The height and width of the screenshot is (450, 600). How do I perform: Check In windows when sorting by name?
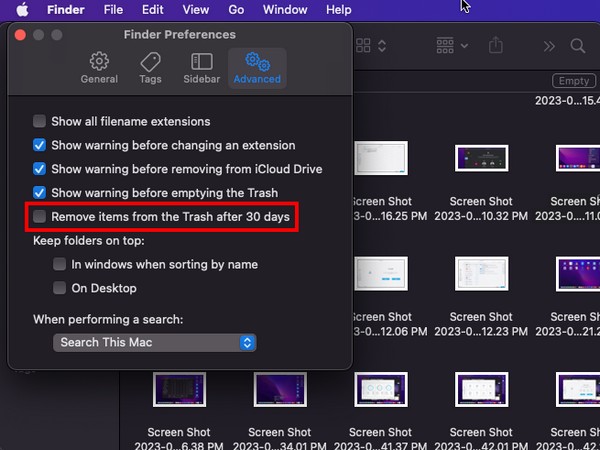point(59,264)
